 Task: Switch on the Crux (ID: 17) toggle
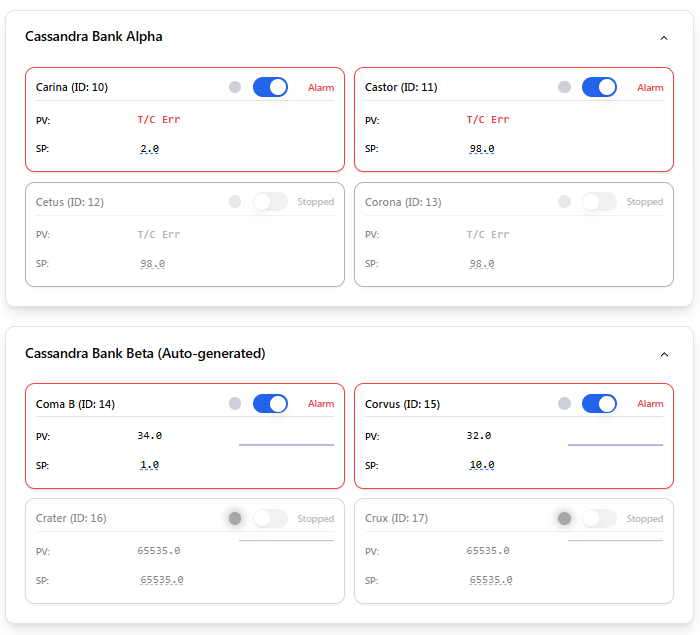point(599,519)
